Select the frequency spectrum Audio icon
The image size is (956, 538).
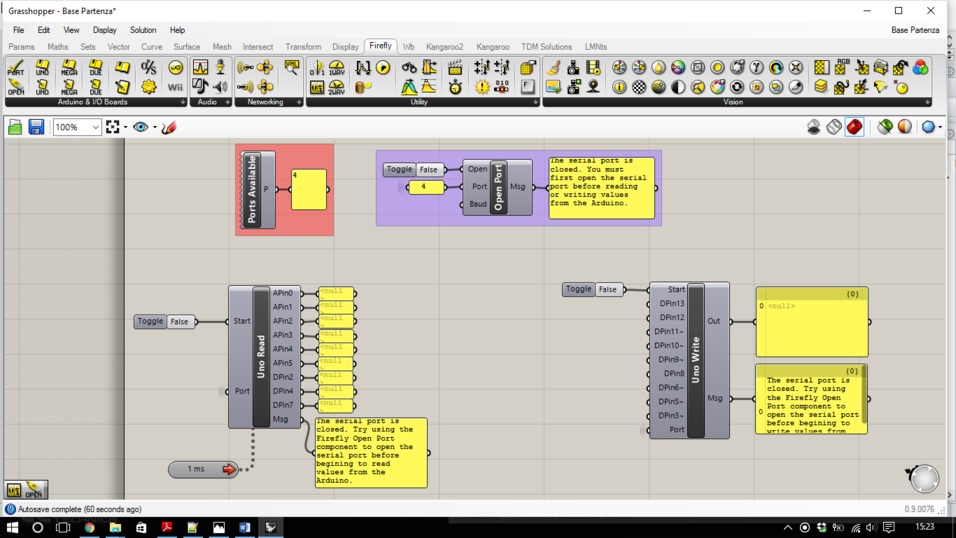tap(201, 68)
